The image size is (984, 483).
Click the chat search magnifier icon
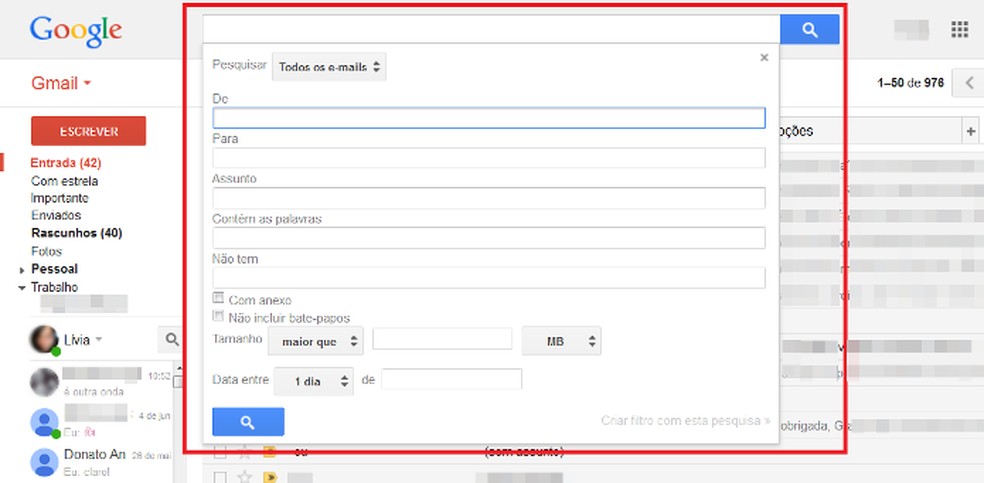(172, 339)
